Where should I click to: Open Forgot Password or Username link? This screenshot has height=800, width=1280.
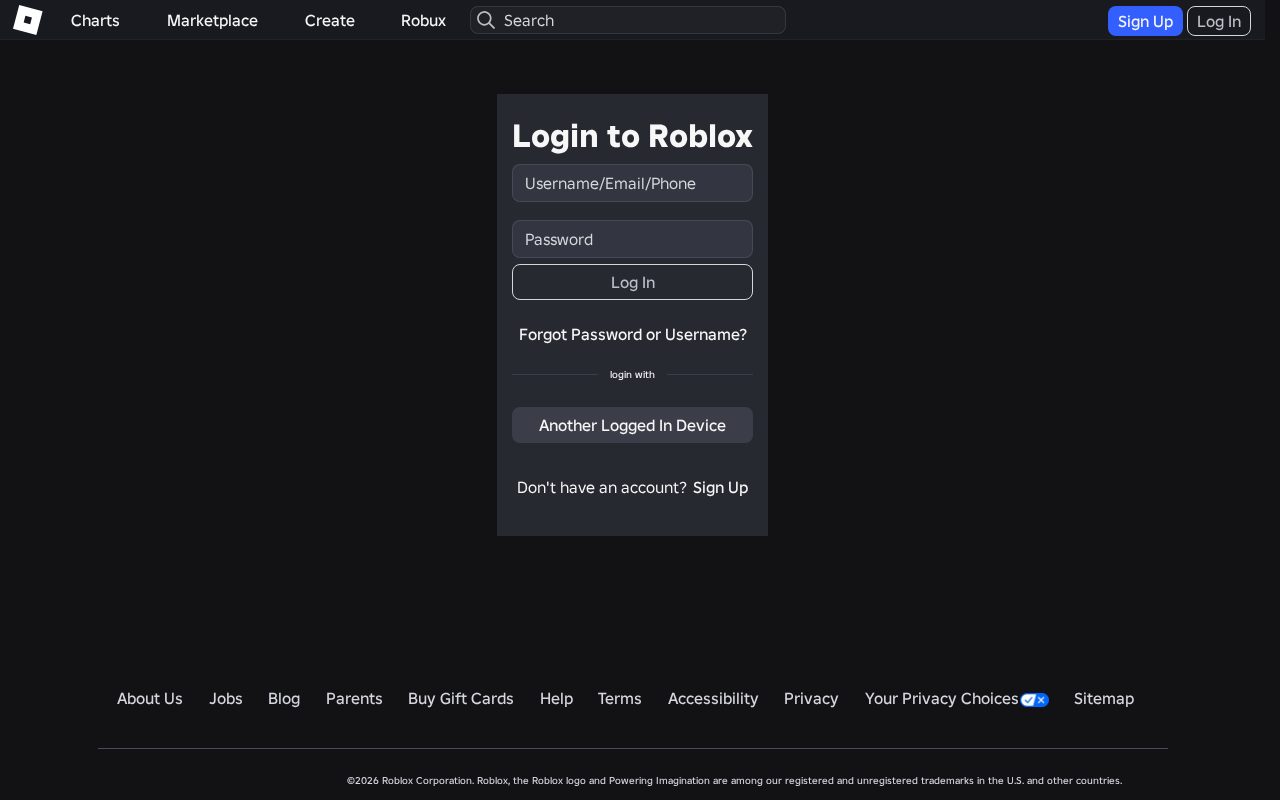tap(632, 334)
